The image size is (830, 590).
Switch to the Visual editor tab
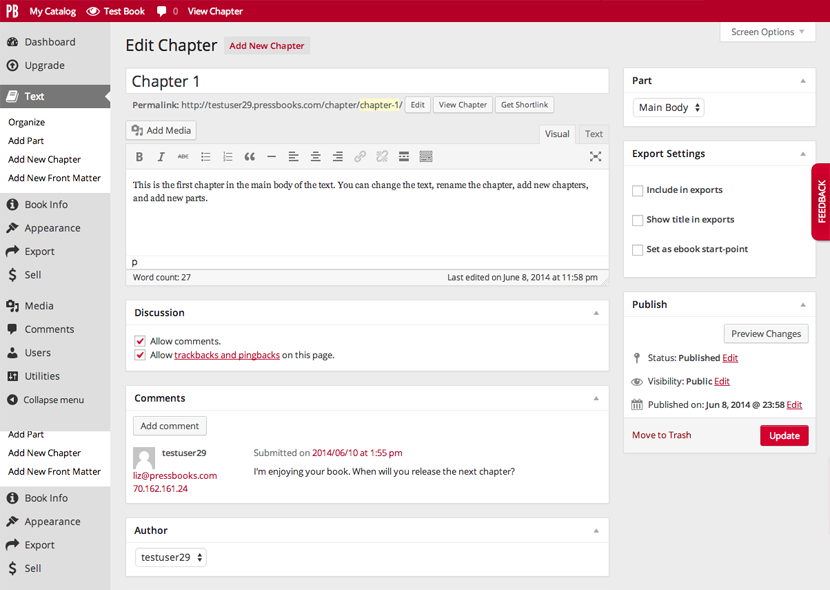pos(557,134)
